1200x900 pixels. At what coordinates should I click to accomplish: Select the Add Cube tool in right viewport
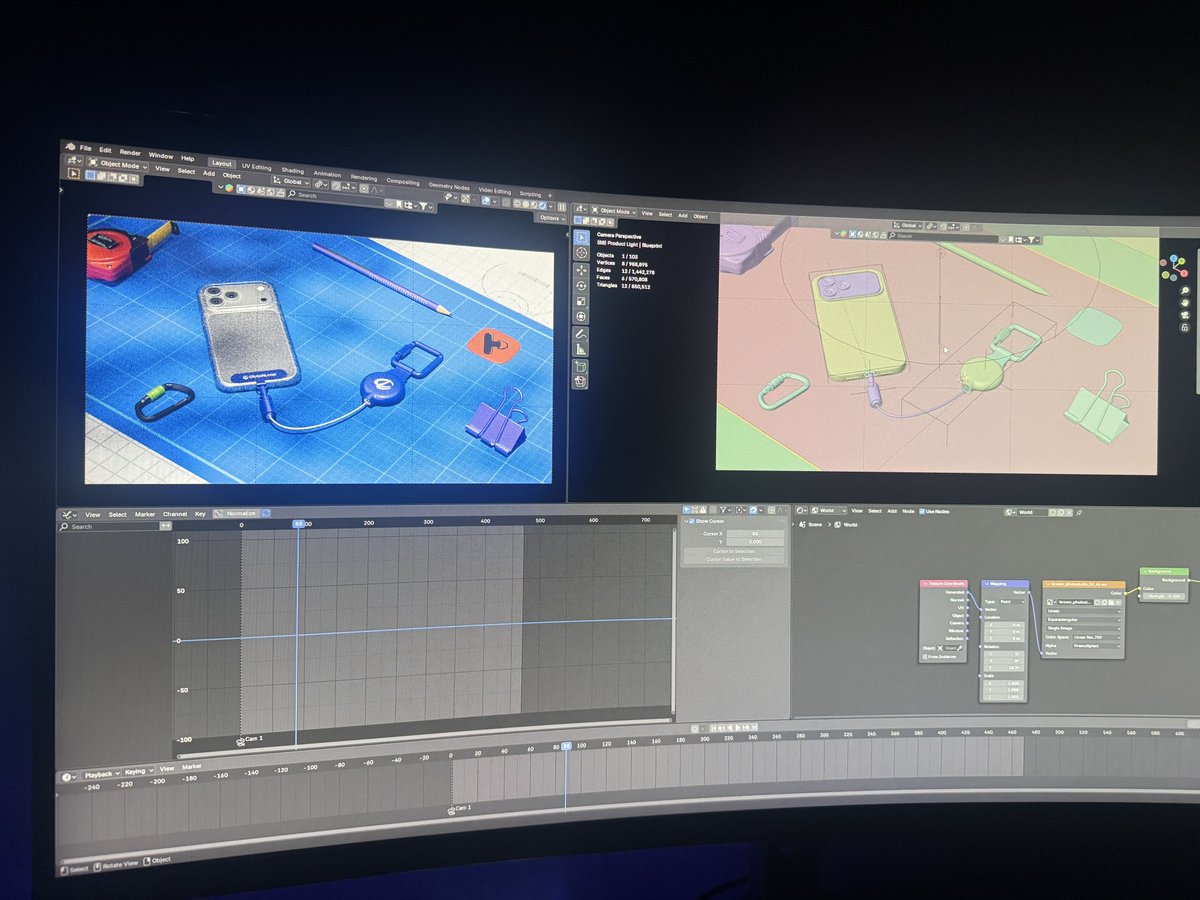pos(581,366)
